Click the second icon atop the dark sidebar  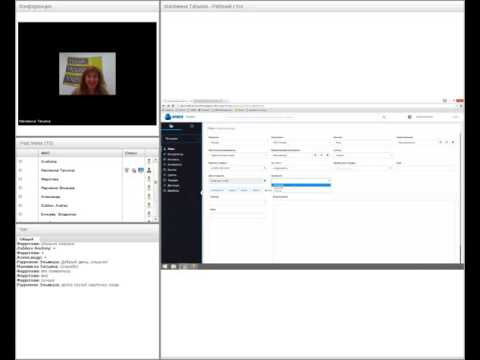pyautogui.click(x=192, y=126)
